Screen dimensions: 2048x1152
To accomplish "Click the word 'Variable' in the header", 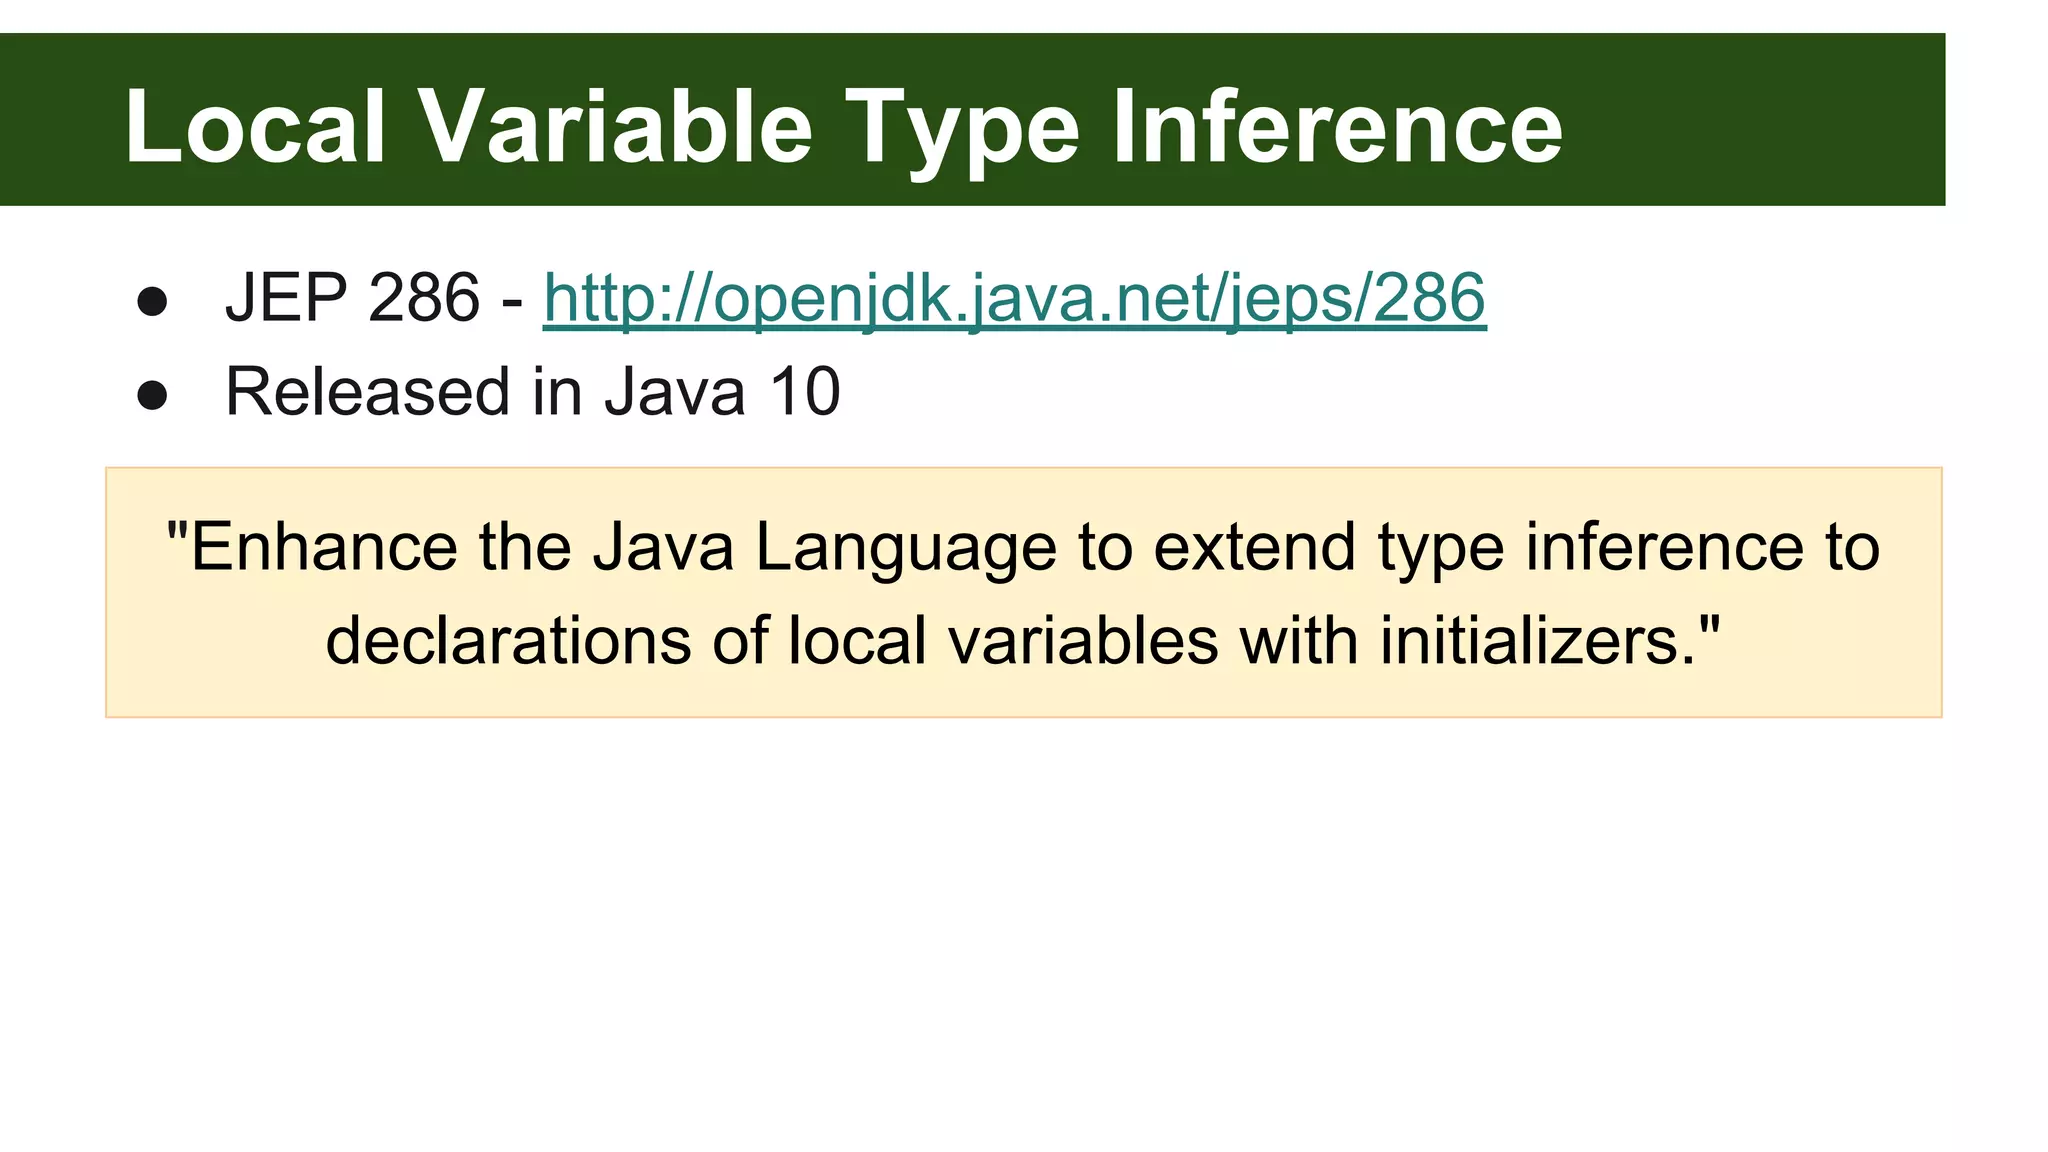I will [x=615, y=126].
